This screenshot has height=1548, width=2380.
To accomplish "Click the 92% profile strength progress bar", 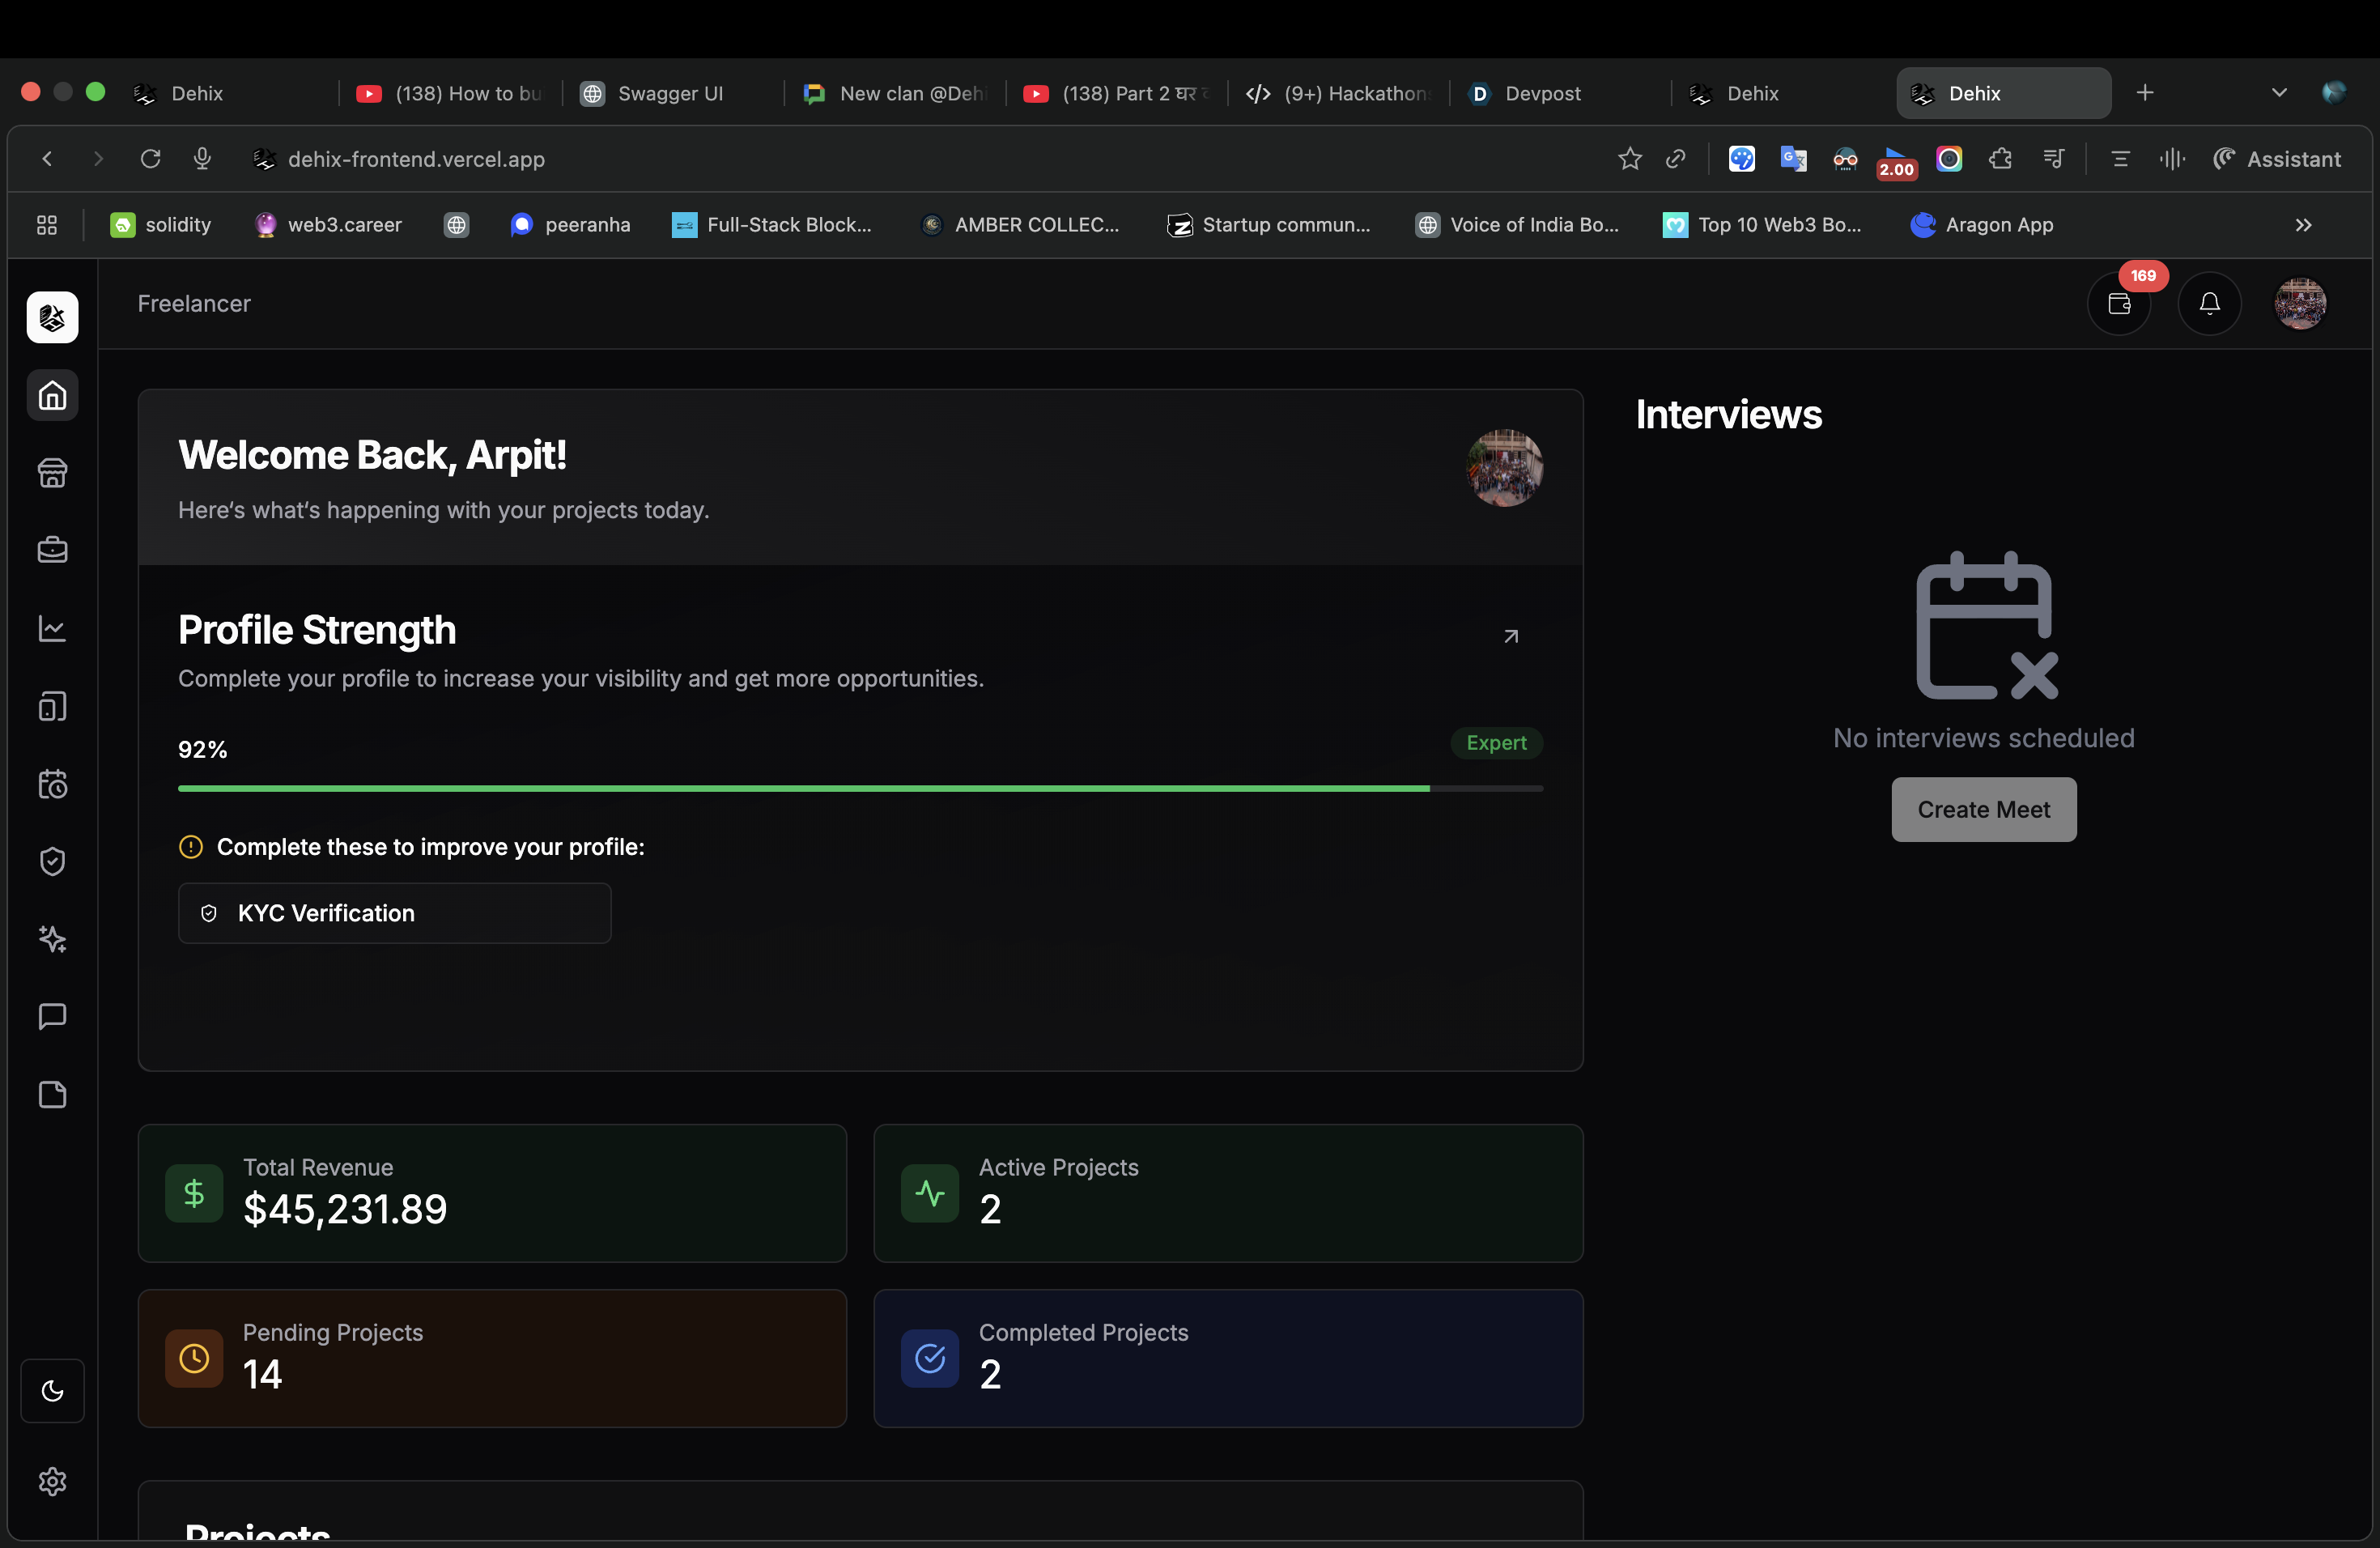I will [860, 789].
